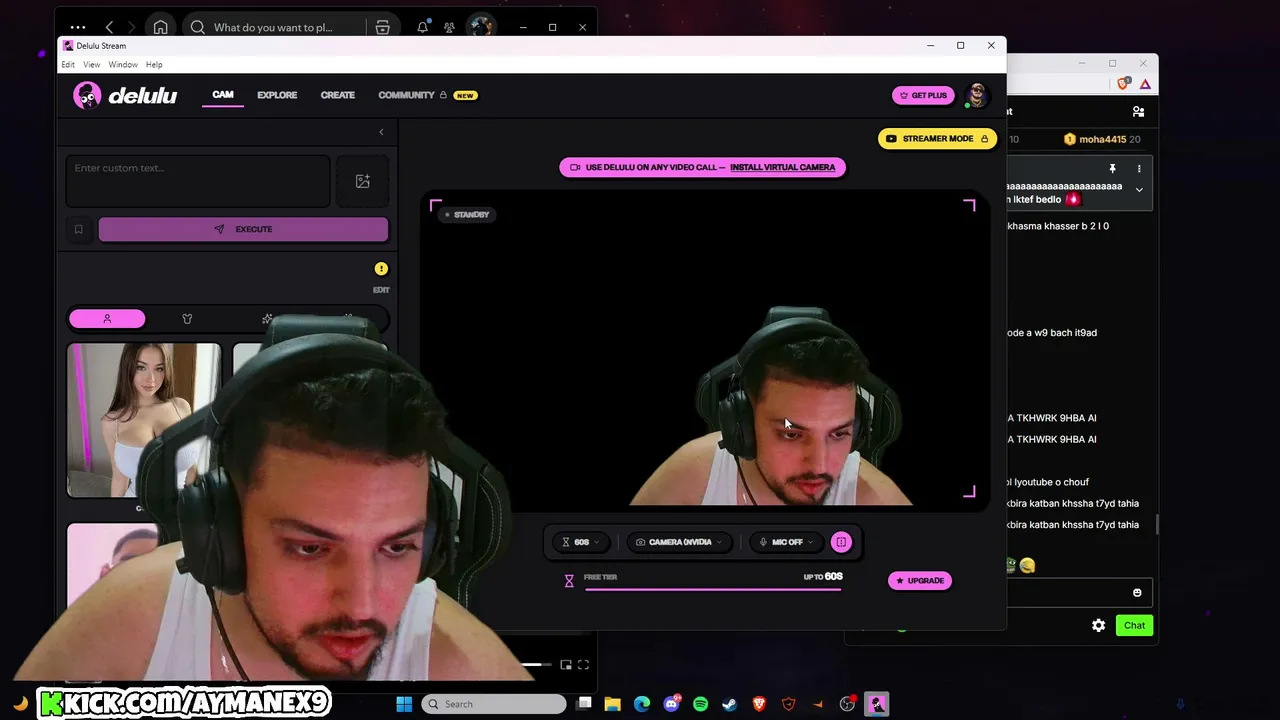Open Microsoft Edge from the taskbar

tap(642, 704)
